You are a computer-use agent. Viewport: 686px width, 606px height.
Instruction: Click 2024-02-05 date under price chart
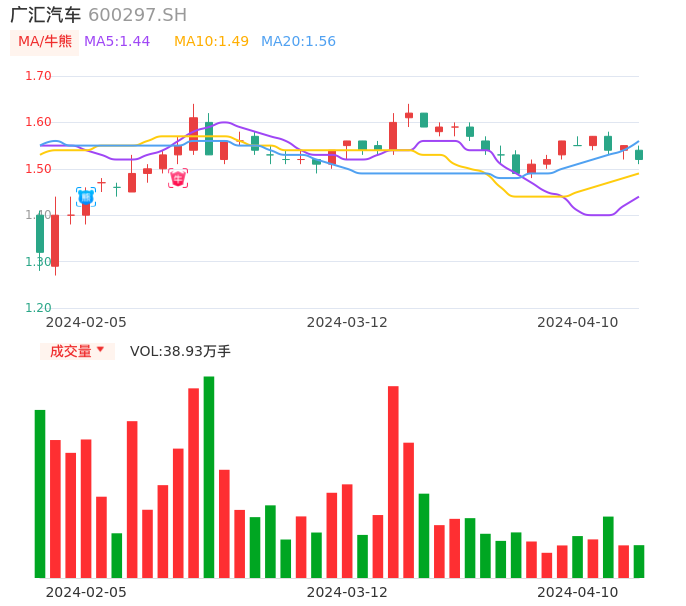click(x=86, y=322)
